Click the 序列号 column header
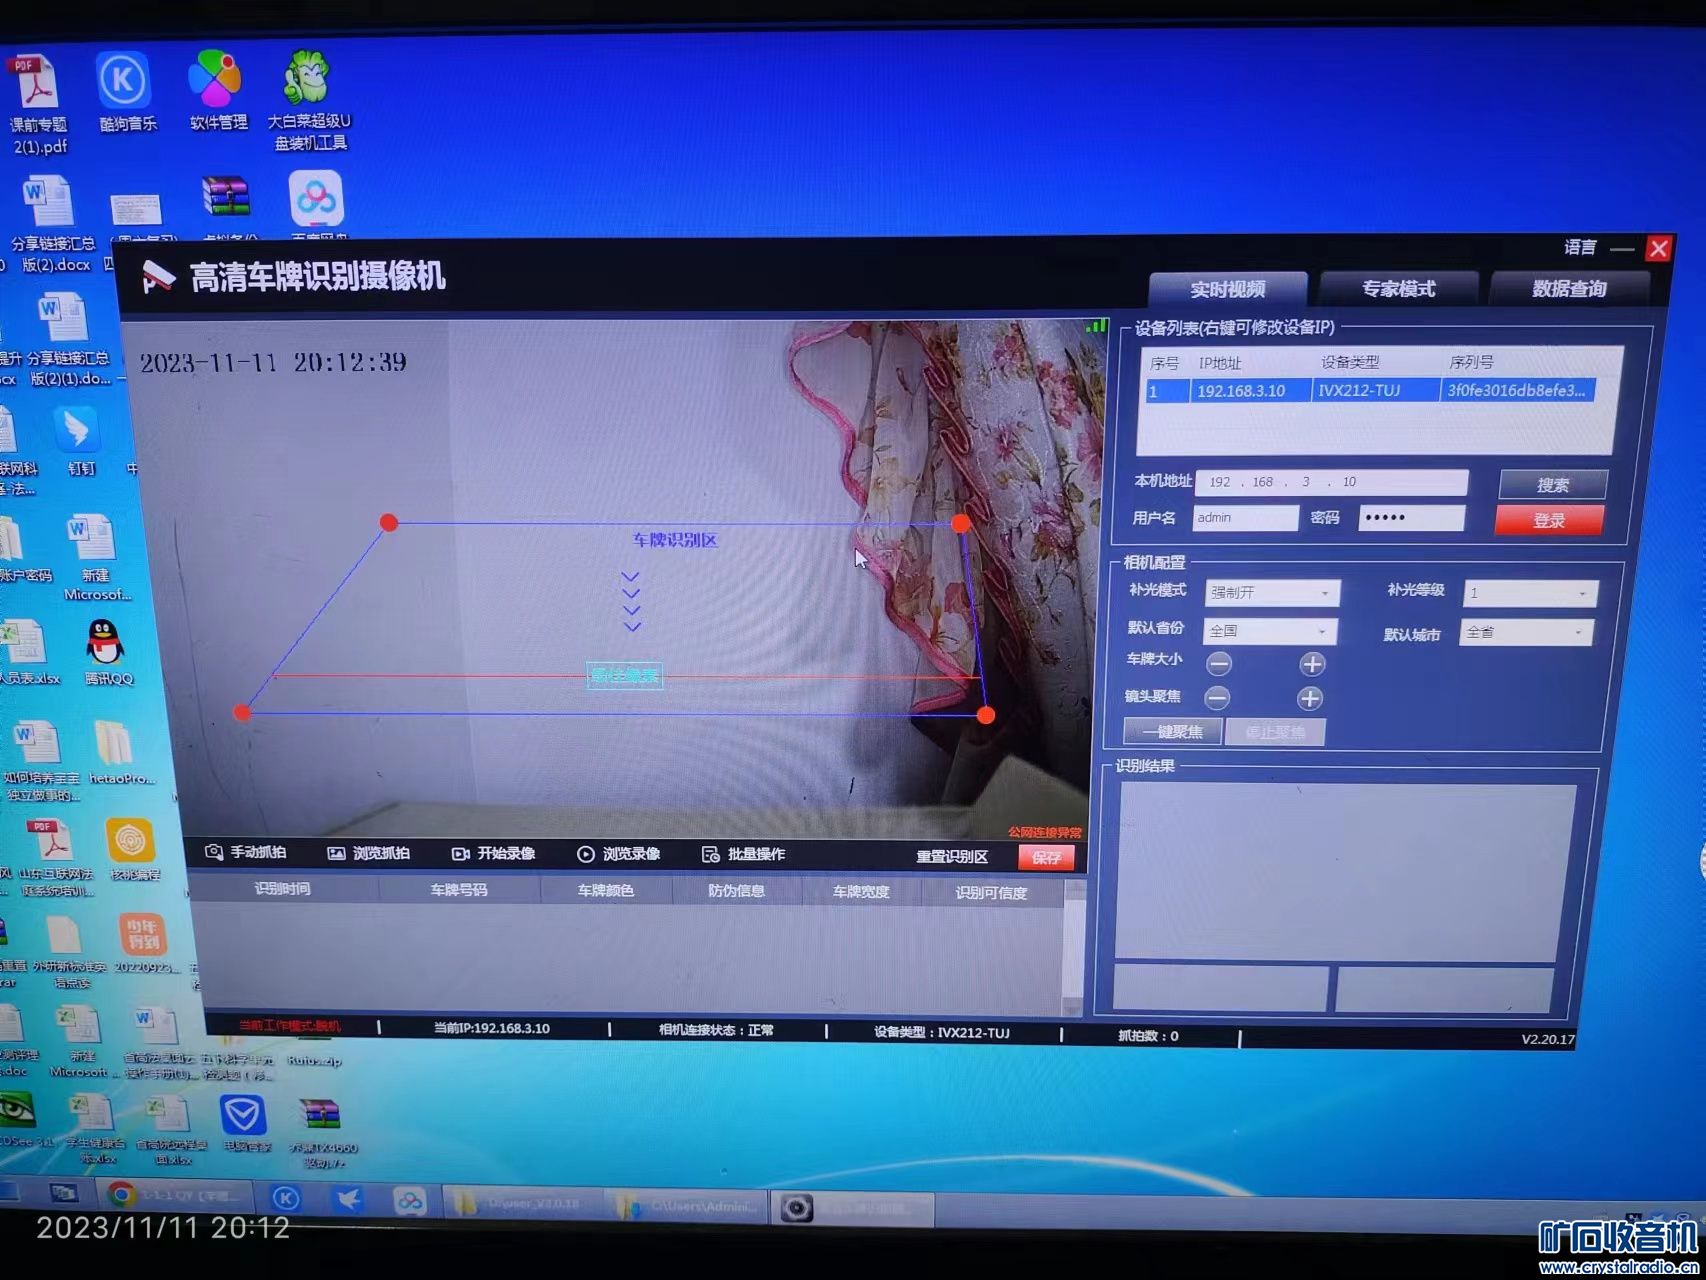 point(1471,362)
